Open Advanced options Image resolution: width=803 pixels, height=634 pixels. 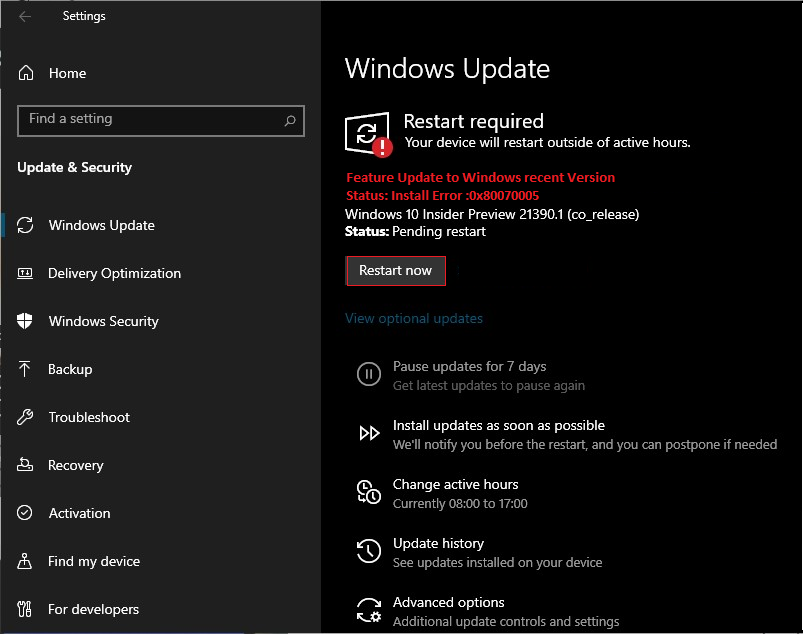(x=449, y=602)
